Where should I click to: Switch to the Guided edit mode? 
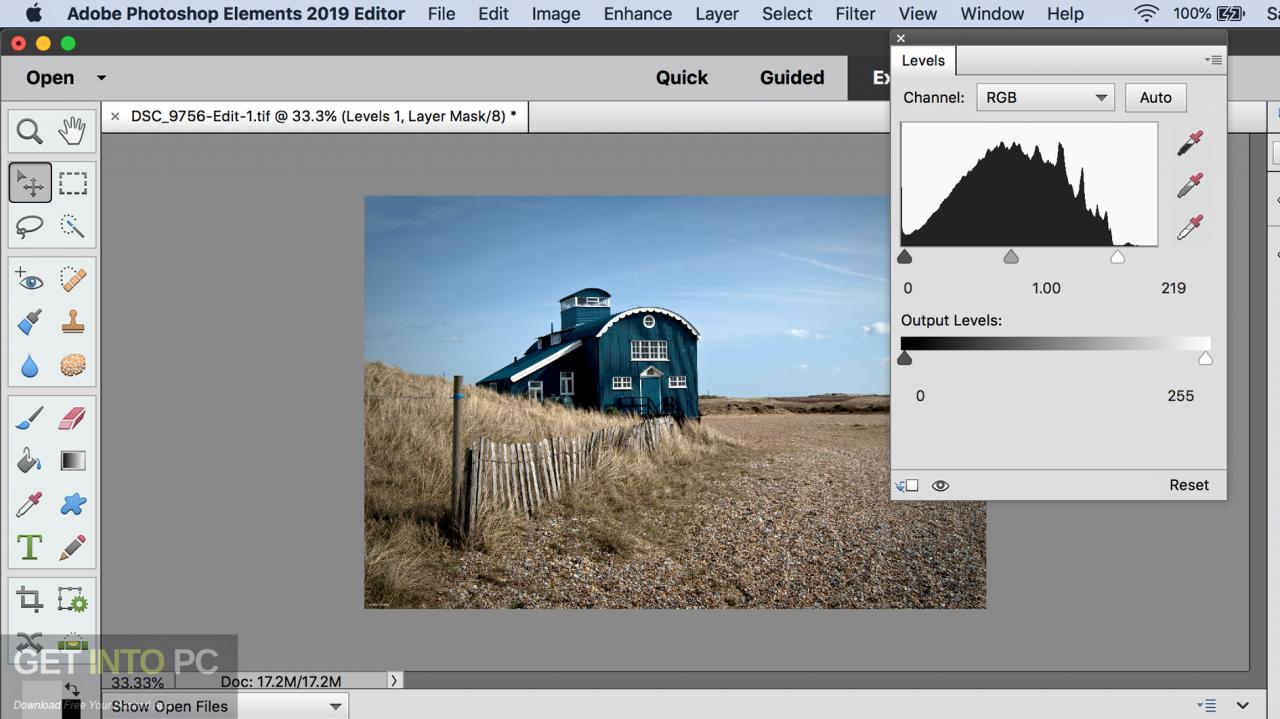click(x=792, y=77)
